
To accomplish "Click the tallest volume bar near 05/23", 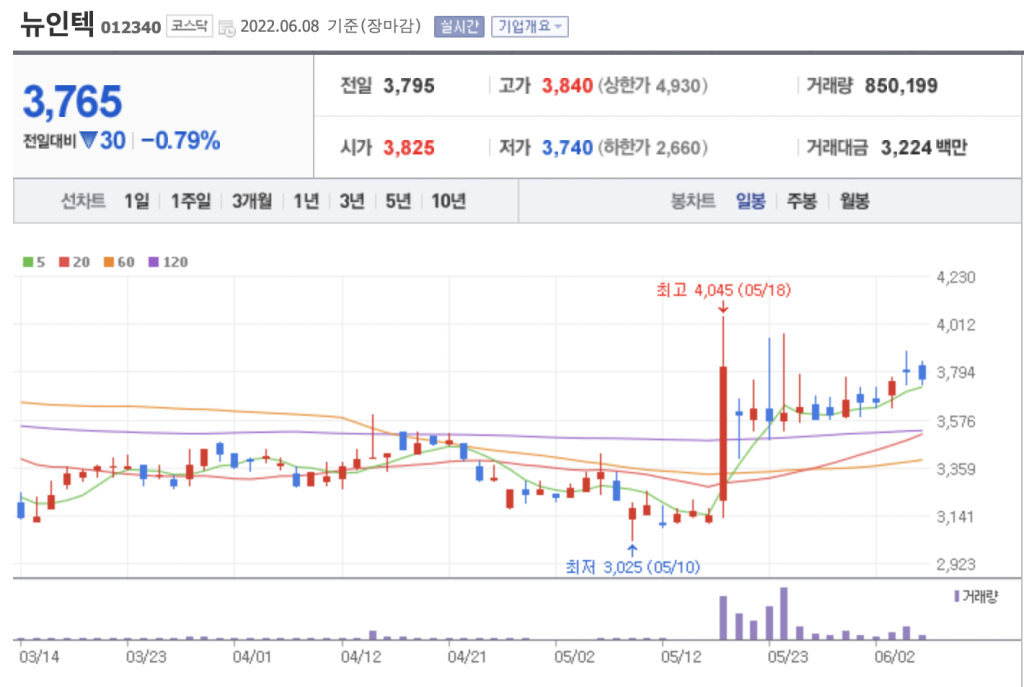I will click(x=784, y=614).
